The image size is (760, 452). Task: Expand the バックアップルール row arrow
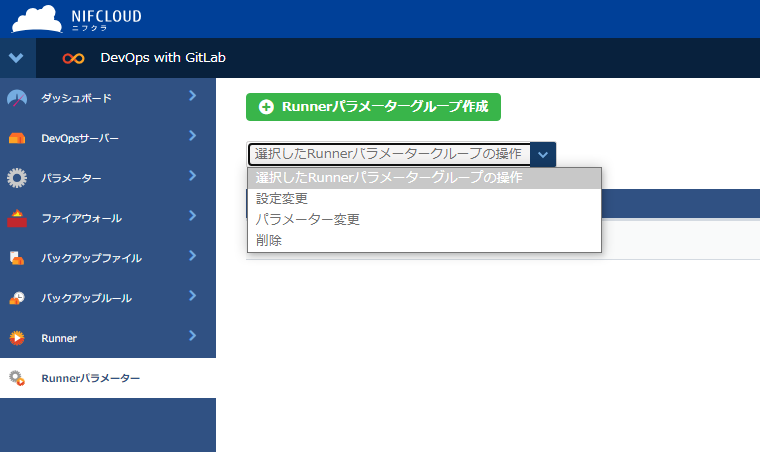[192, 296]
